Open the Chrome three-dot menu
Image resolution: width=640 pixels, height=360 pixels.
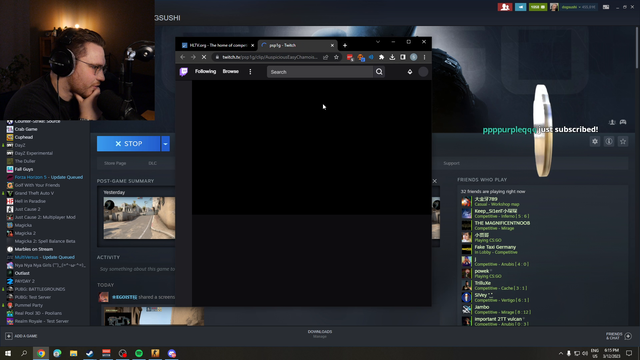click(424, 57)
